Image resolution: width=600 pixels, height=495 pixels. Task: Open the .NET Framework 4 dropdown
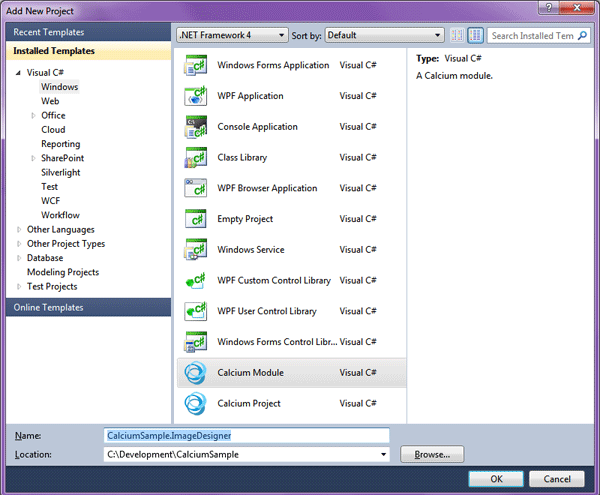click(x=232, y=35)
